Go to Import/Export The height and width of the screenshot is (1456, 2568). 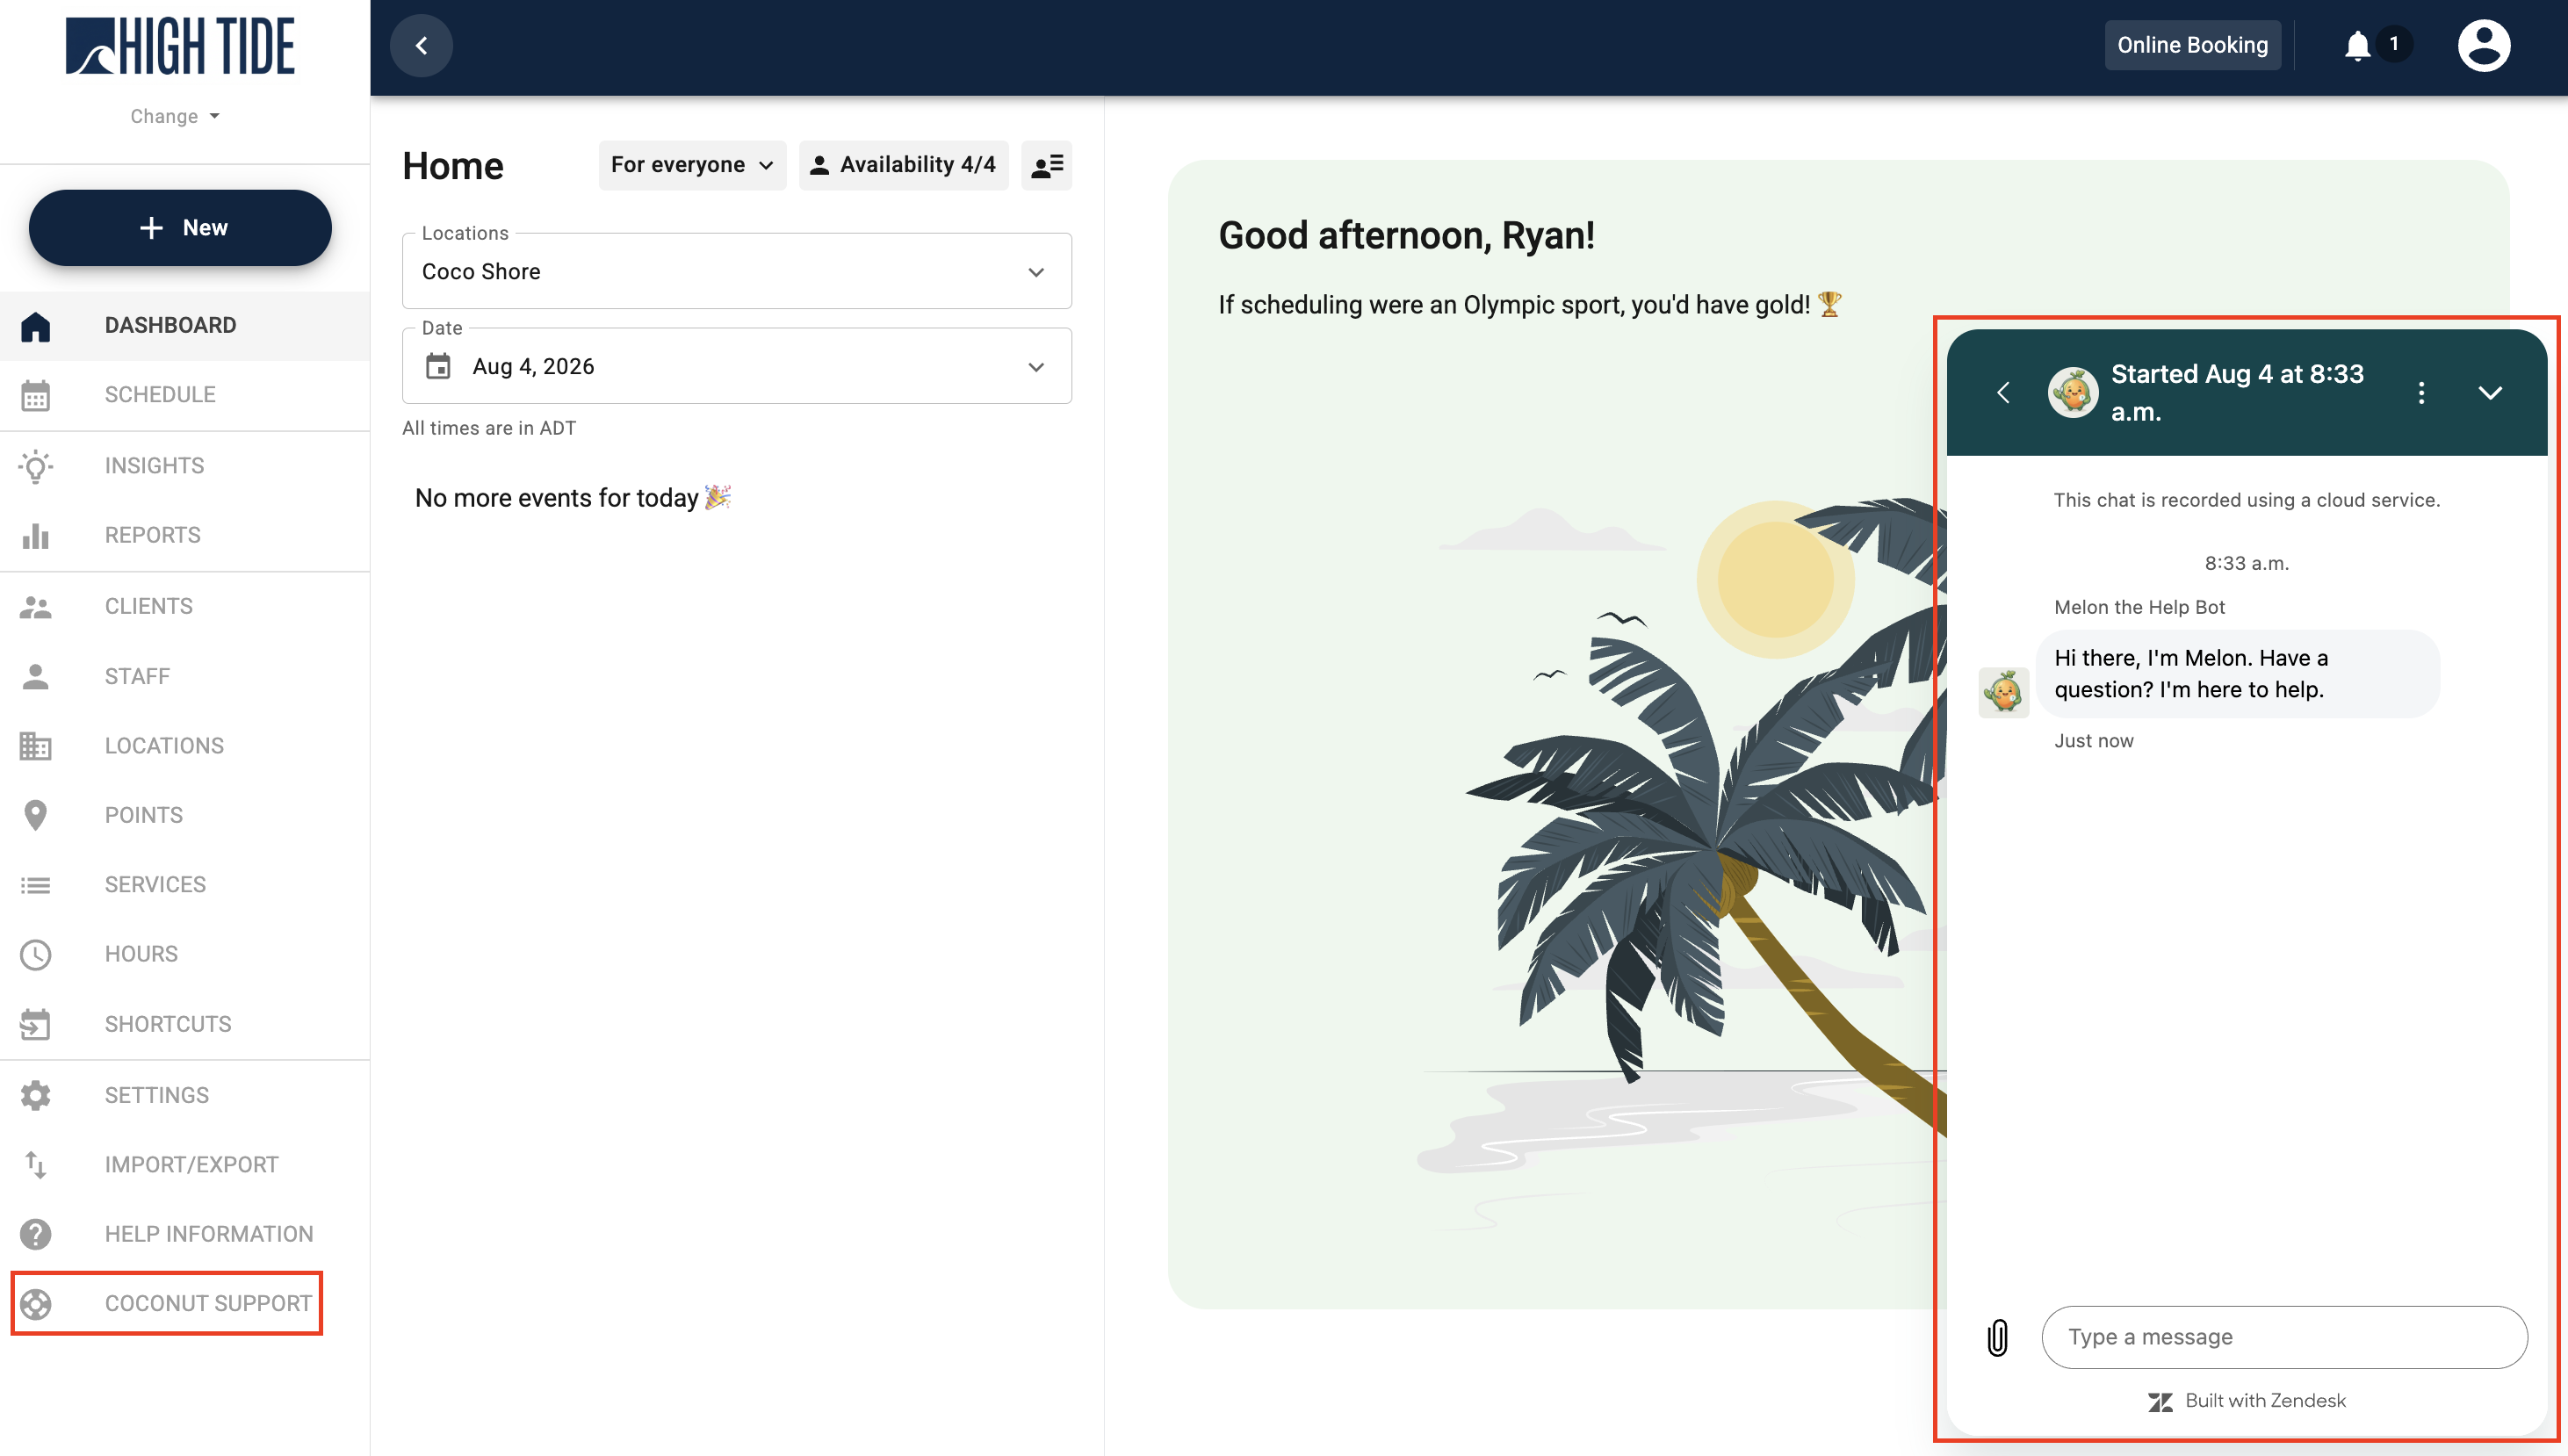point(185,1164)
